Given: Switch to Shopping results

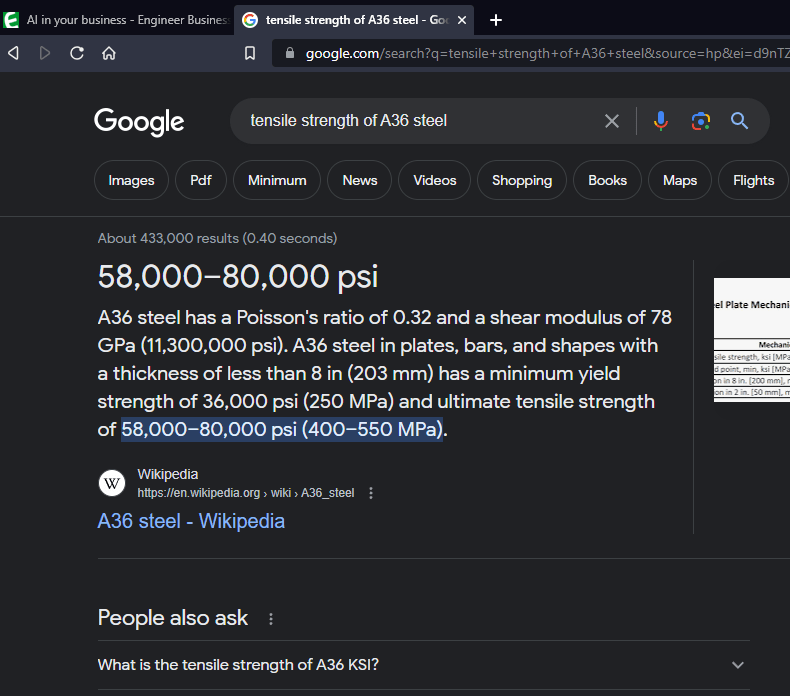Looking at the screenshot, I should point(522,180).
